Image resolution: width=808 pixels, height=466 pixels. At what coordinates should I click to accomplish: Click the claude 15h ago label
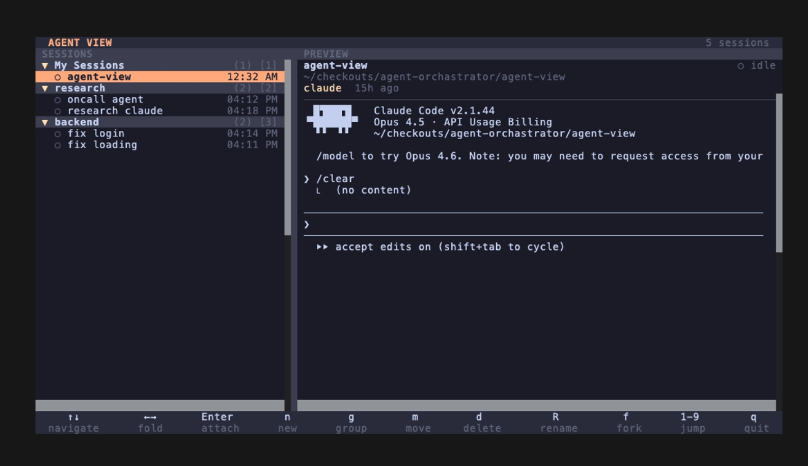[x=351, y=88]
